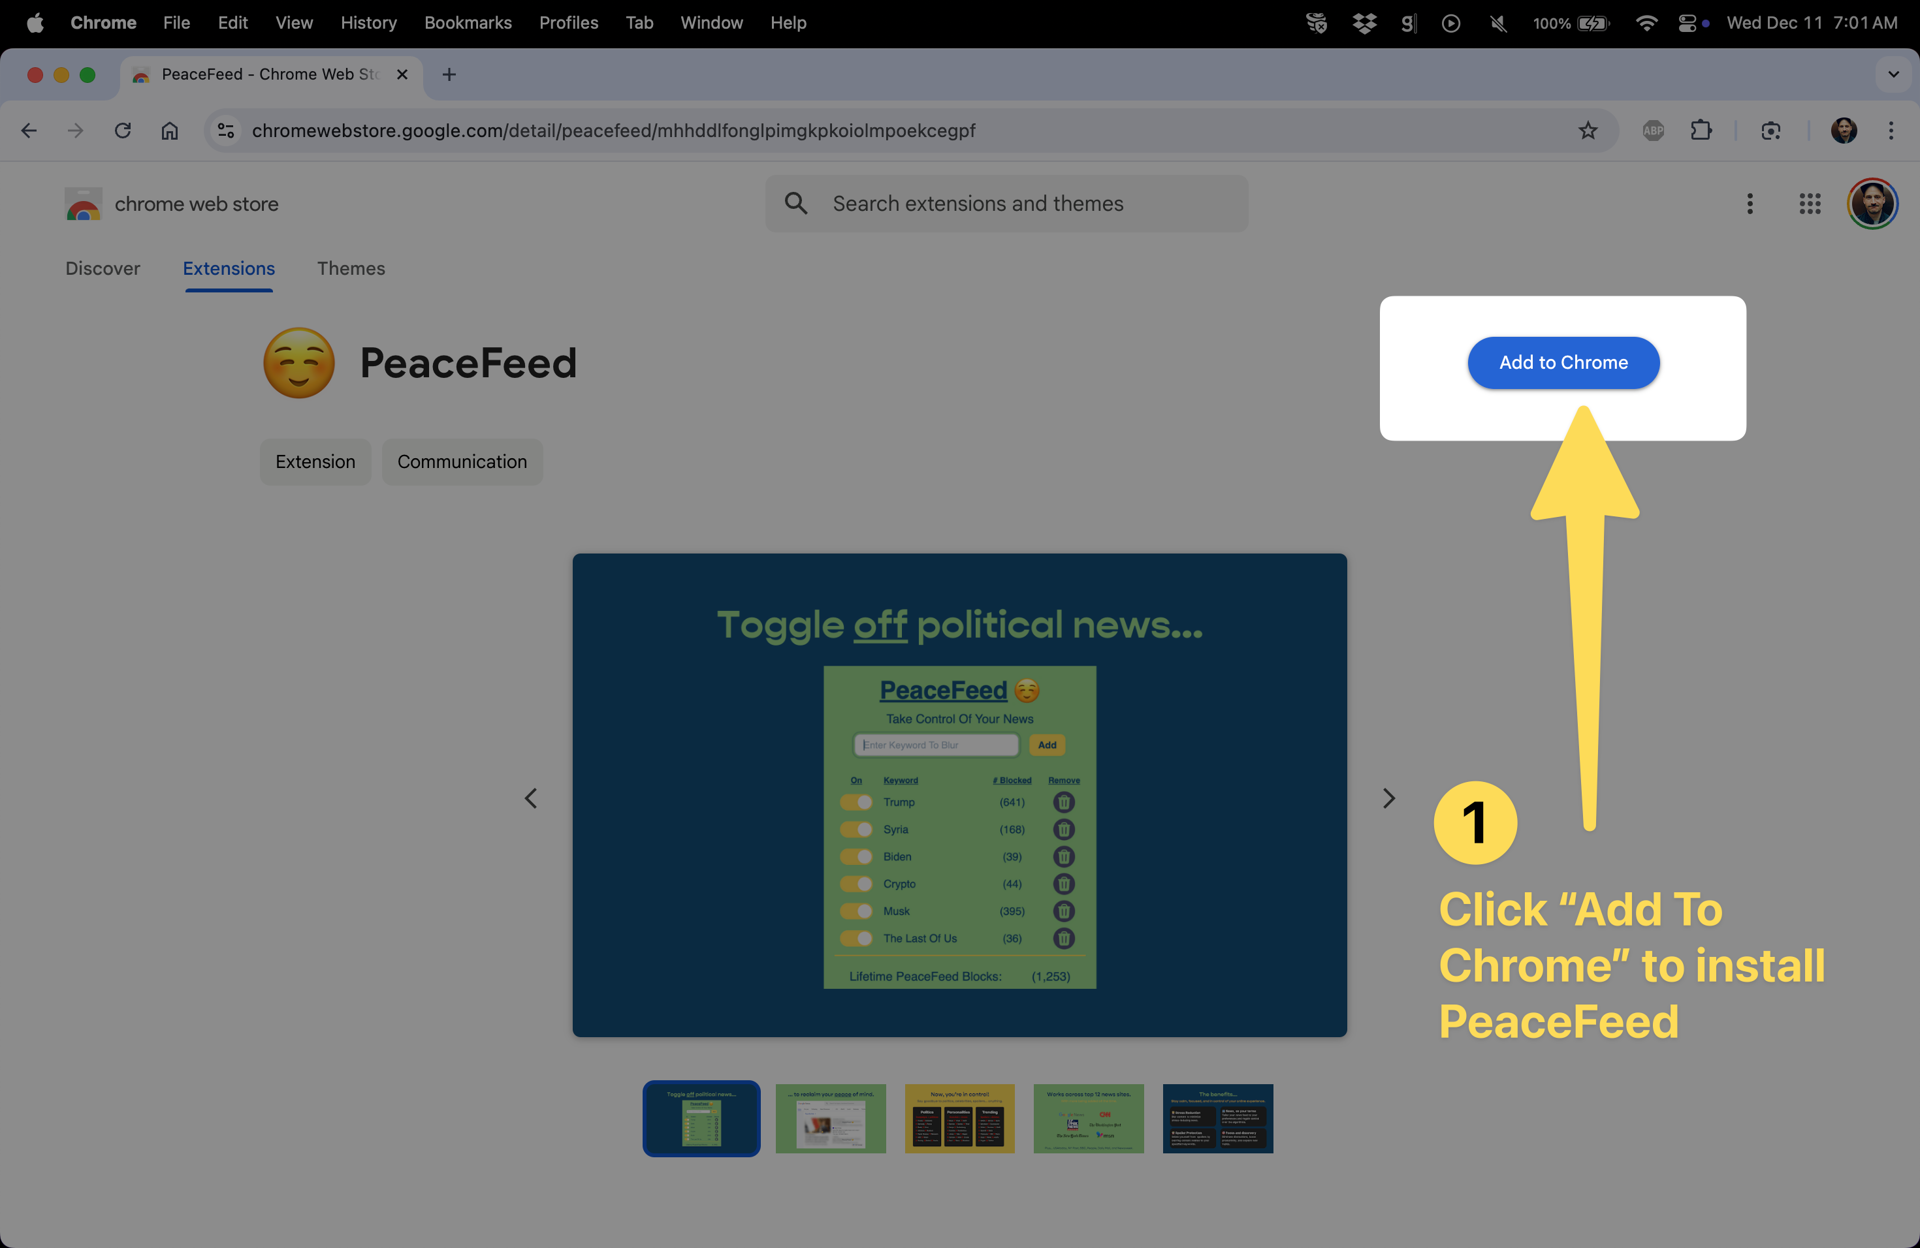Click the main PeaceFeed screenshot image
The height and width of the screenshot is (1248, 1920).
(959, 795)
